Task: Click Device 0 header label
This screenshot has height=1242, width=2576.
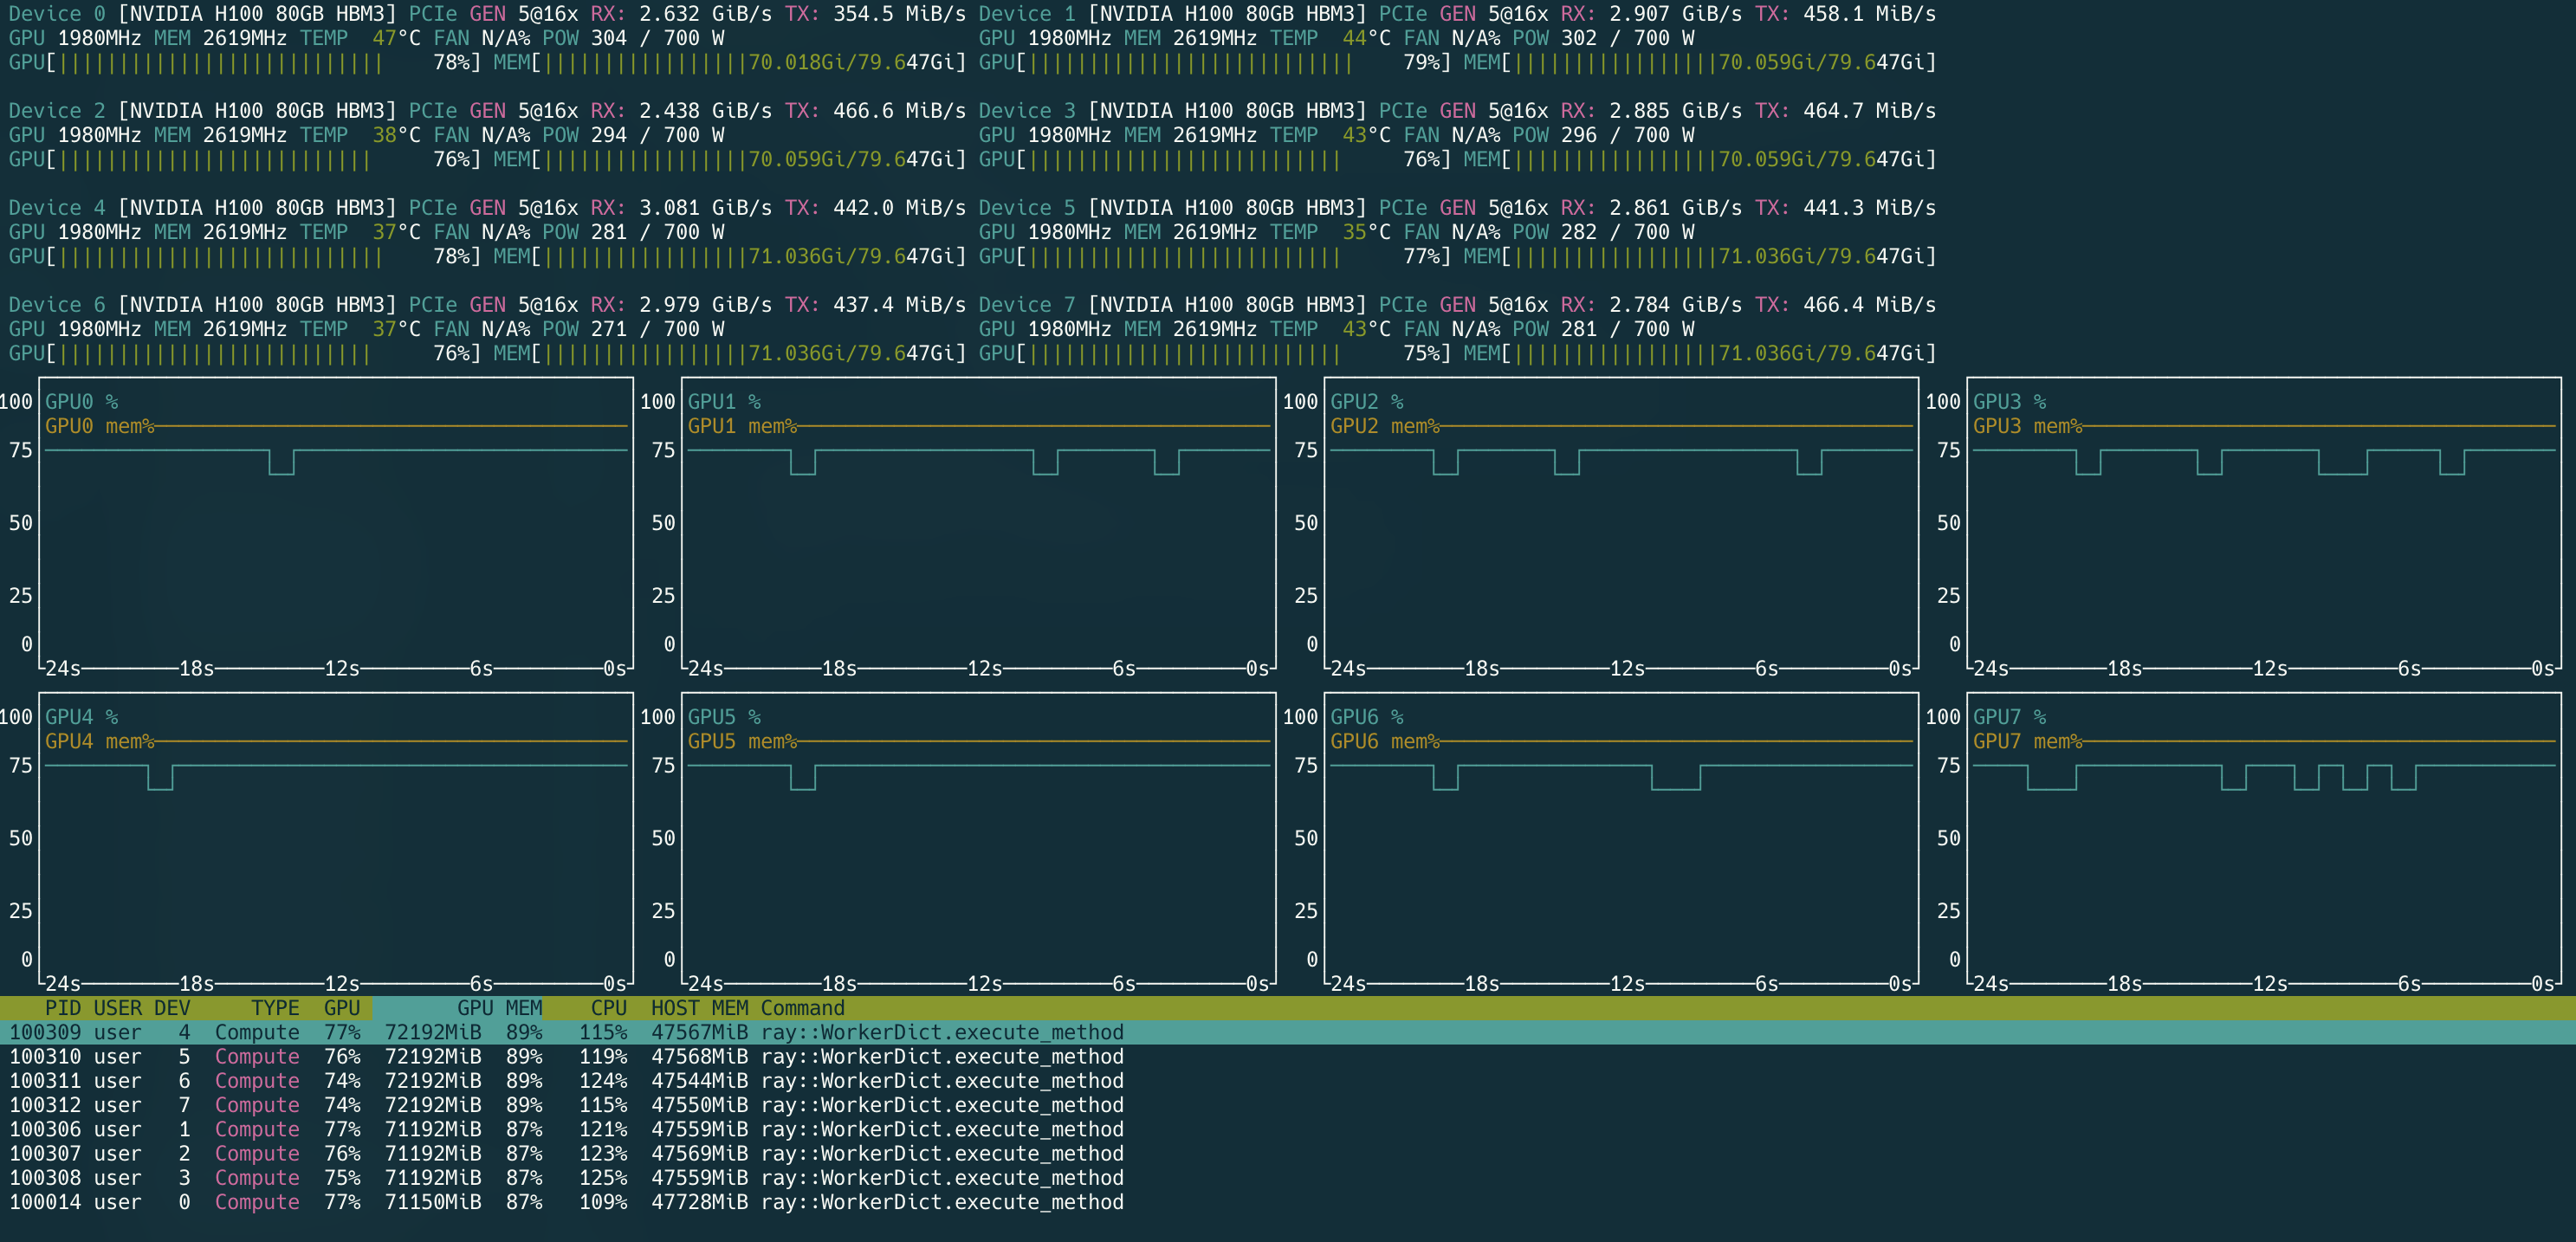Action: coord(57,14)
